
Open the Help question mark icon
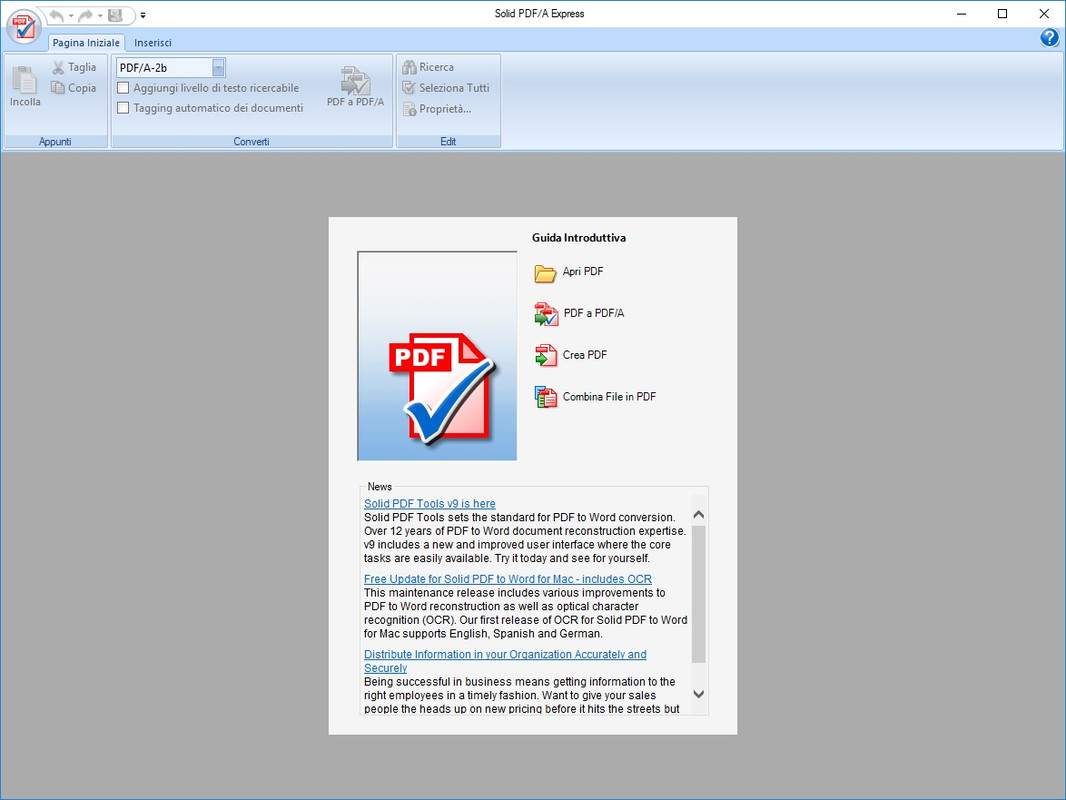click(x=1050, y=38)
